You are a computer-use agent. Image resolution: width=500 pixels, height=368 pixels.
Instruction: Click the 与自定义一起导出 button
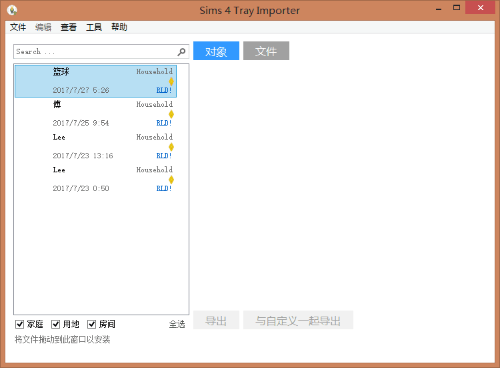coord(298,320)
